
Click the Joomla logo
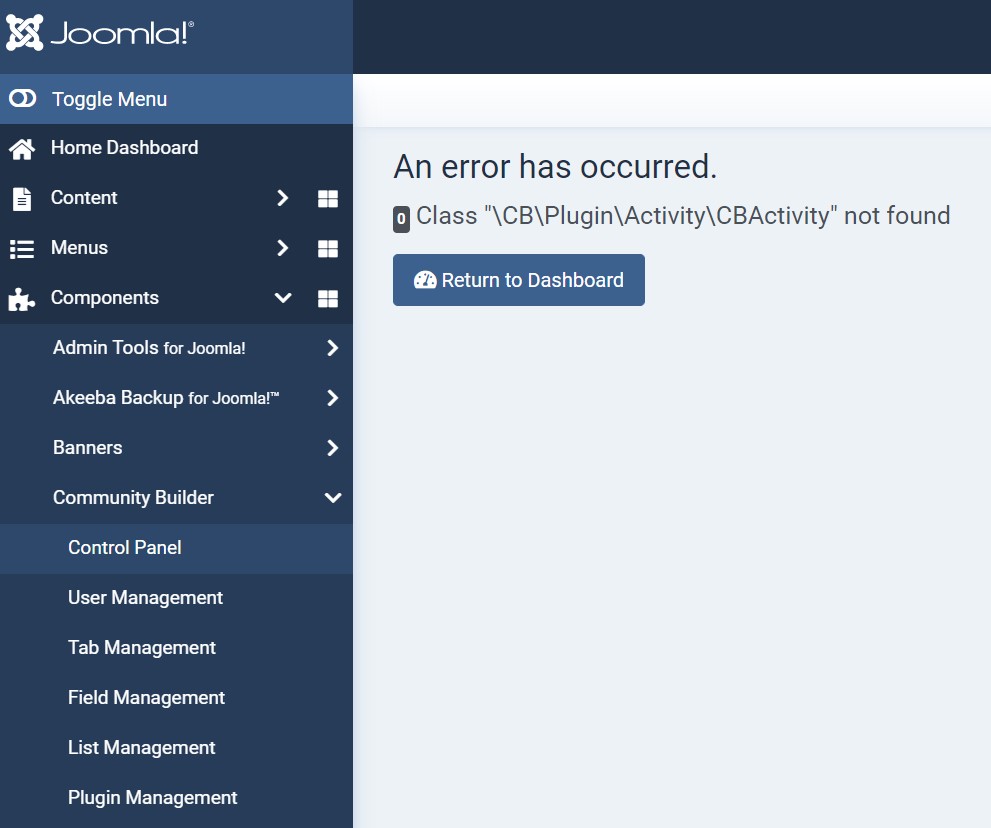tap(100, 32)
